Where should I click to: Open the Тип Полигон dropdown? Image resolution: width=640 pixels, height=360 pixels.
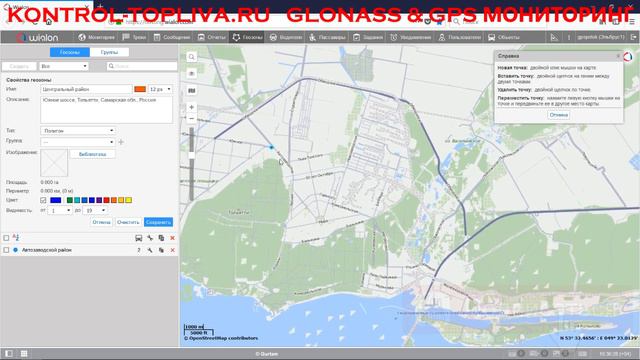click(78, 131)
